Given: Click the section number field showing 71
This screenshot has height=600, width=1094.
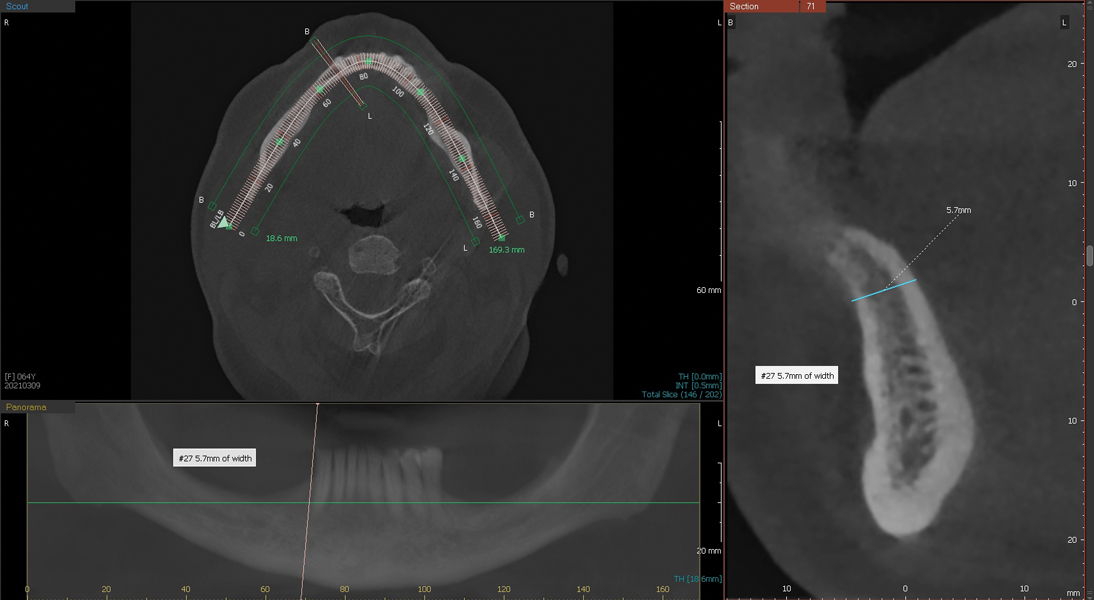Looking at the screenshot, I should point(810,6).
